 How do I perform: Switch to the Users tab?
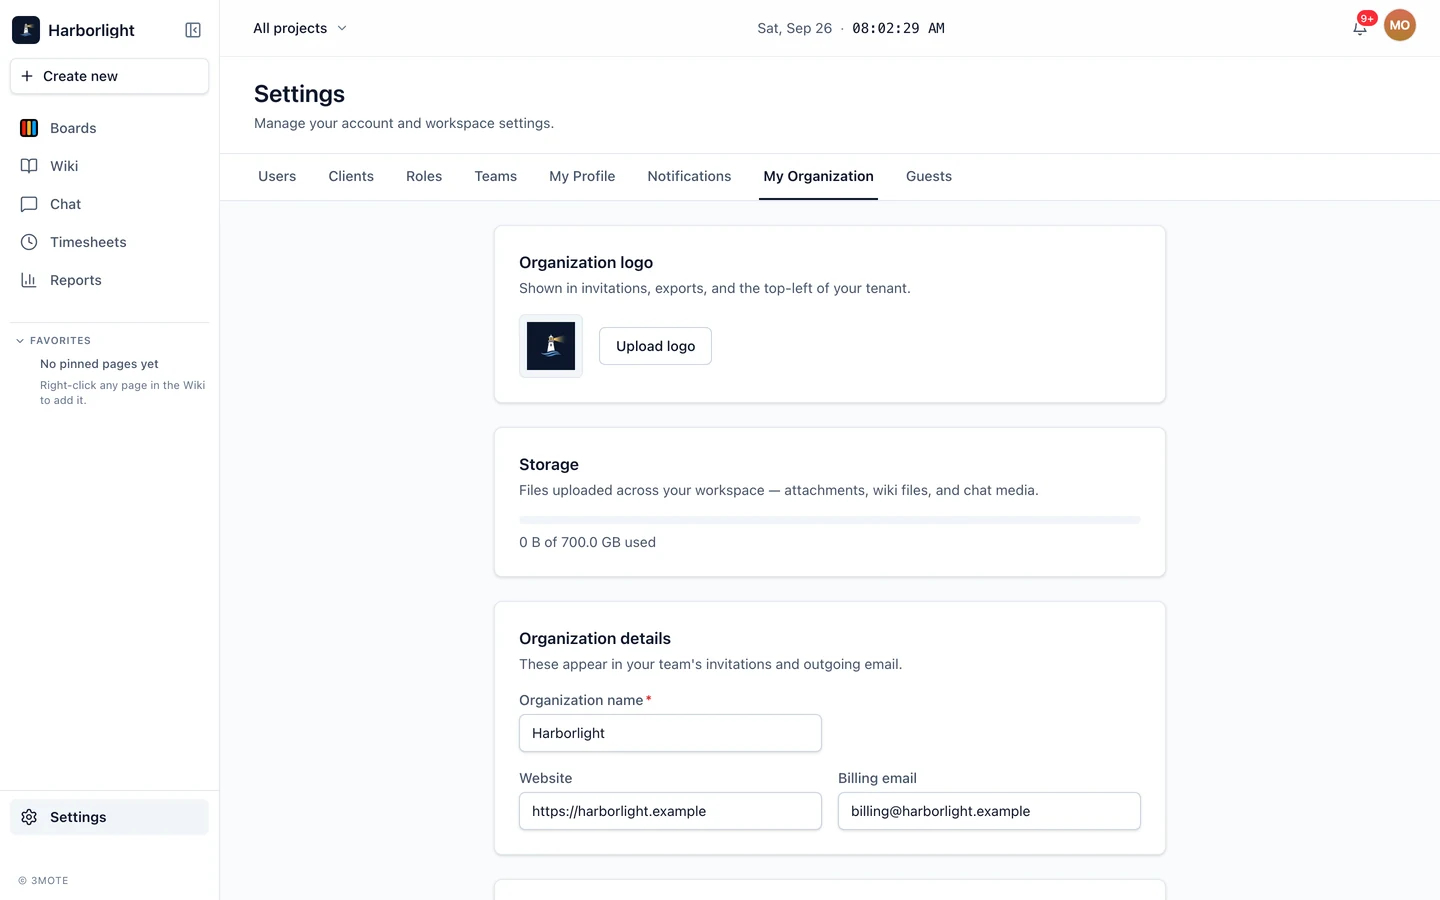coord(277,176)
